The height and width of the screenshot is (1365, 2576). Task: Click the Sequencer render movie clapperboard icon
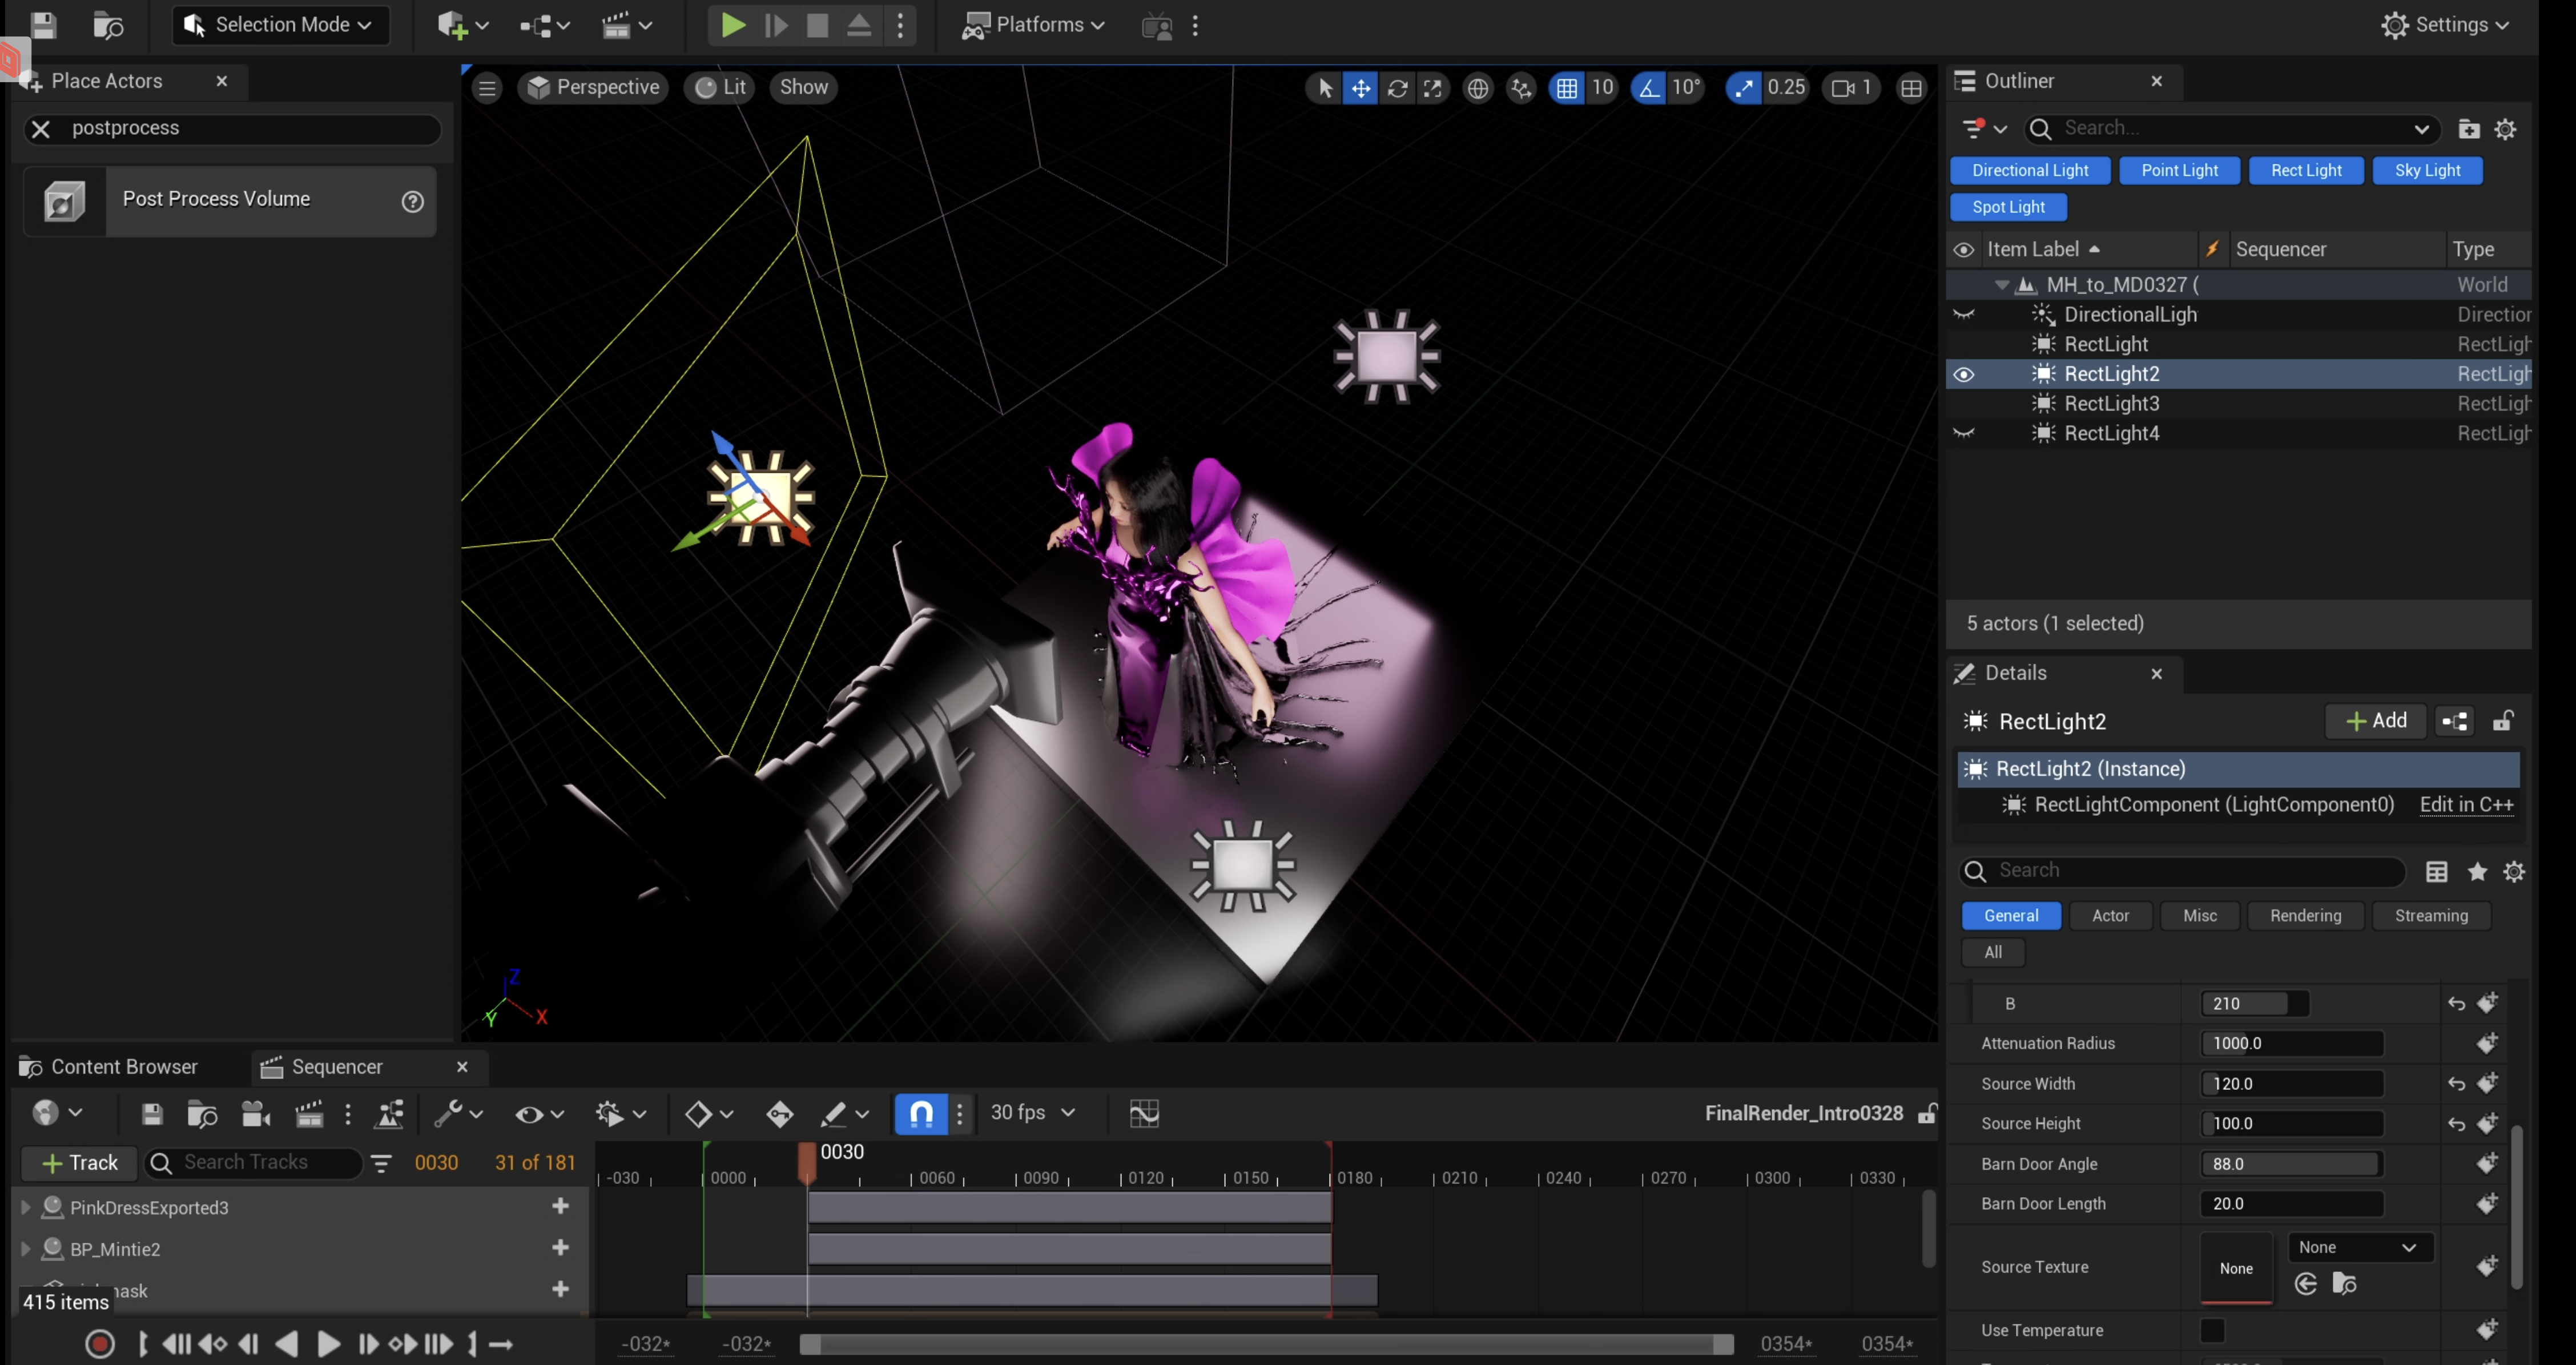309,1113
